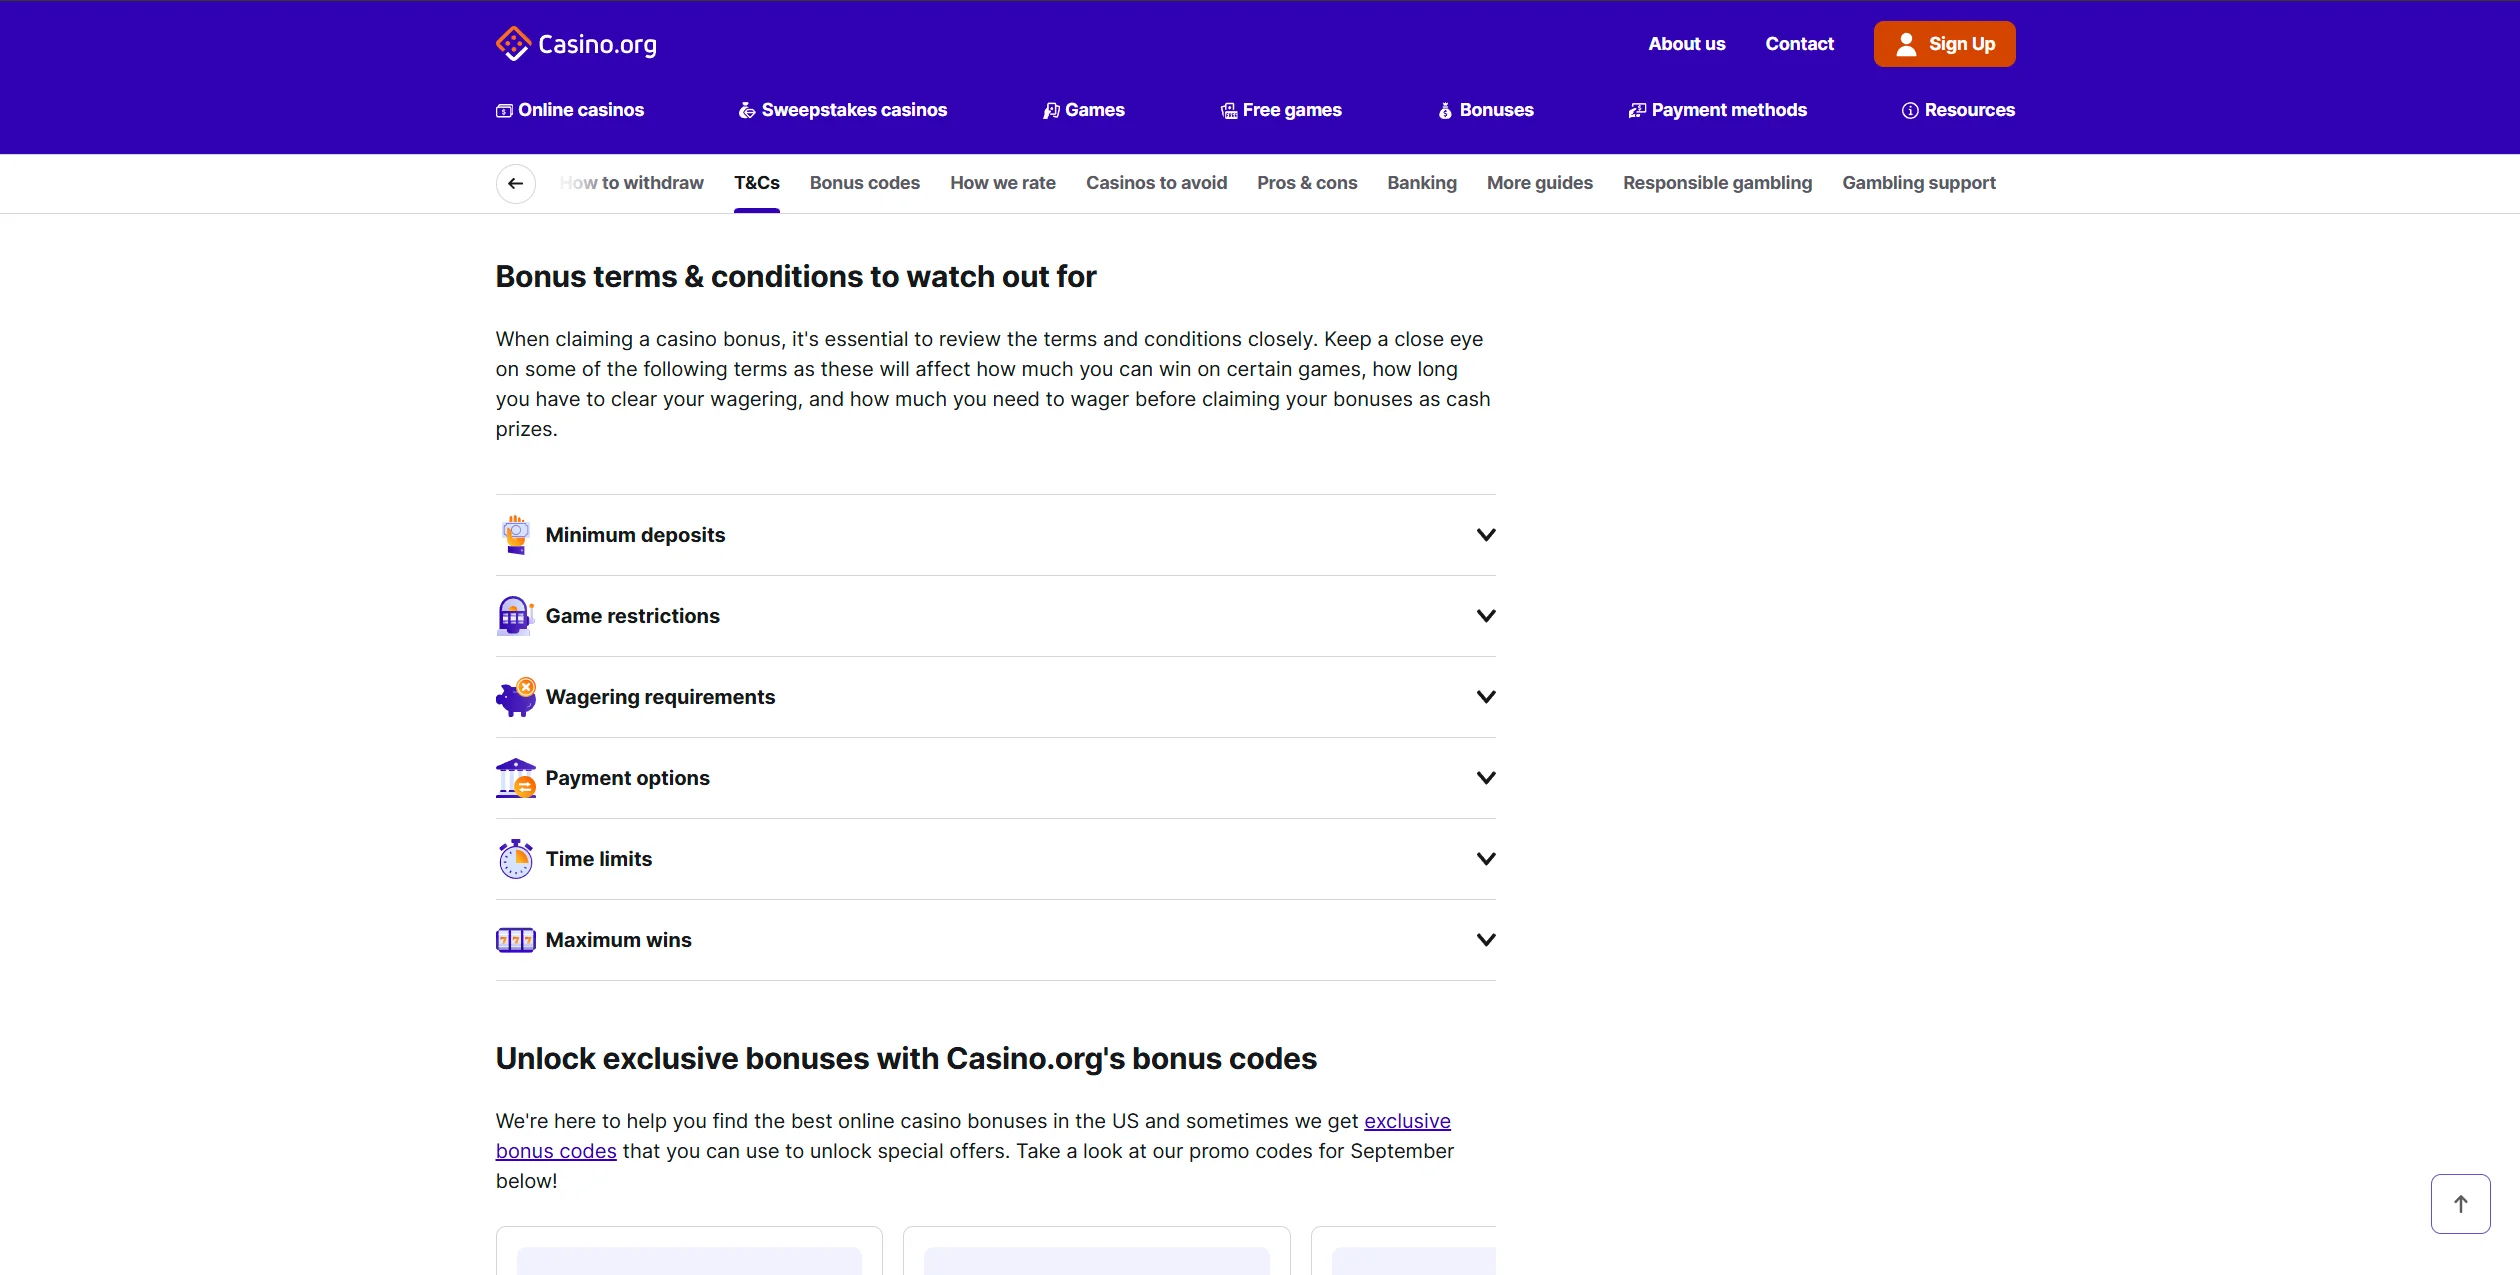The width and height of the screenshot is (2520, 1275).
Task: Click the Maximum wins reels icon
Action: click(x=516, y=940)
